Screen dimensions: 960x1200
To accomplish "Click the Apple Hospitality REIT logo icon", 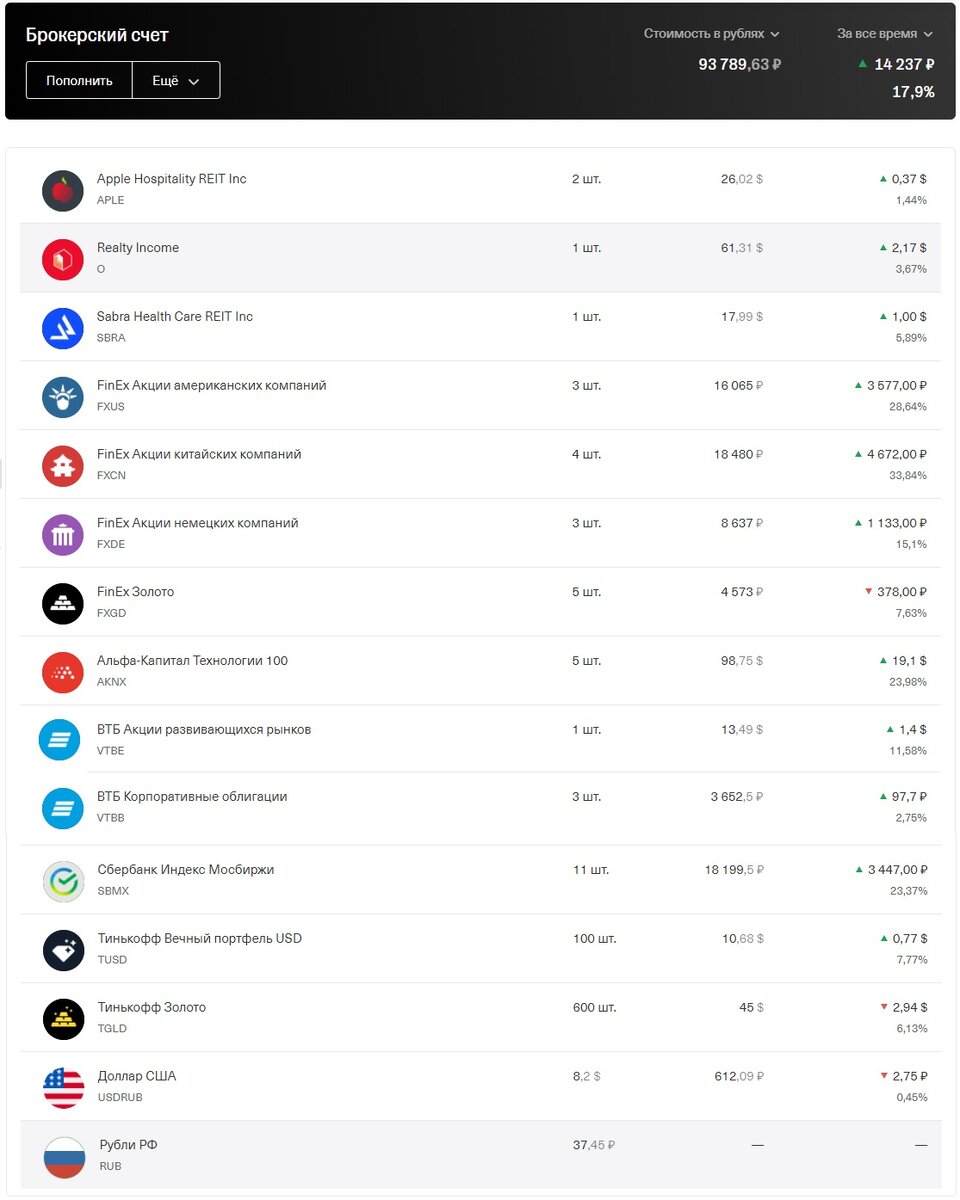I will (x=62, y=190).
